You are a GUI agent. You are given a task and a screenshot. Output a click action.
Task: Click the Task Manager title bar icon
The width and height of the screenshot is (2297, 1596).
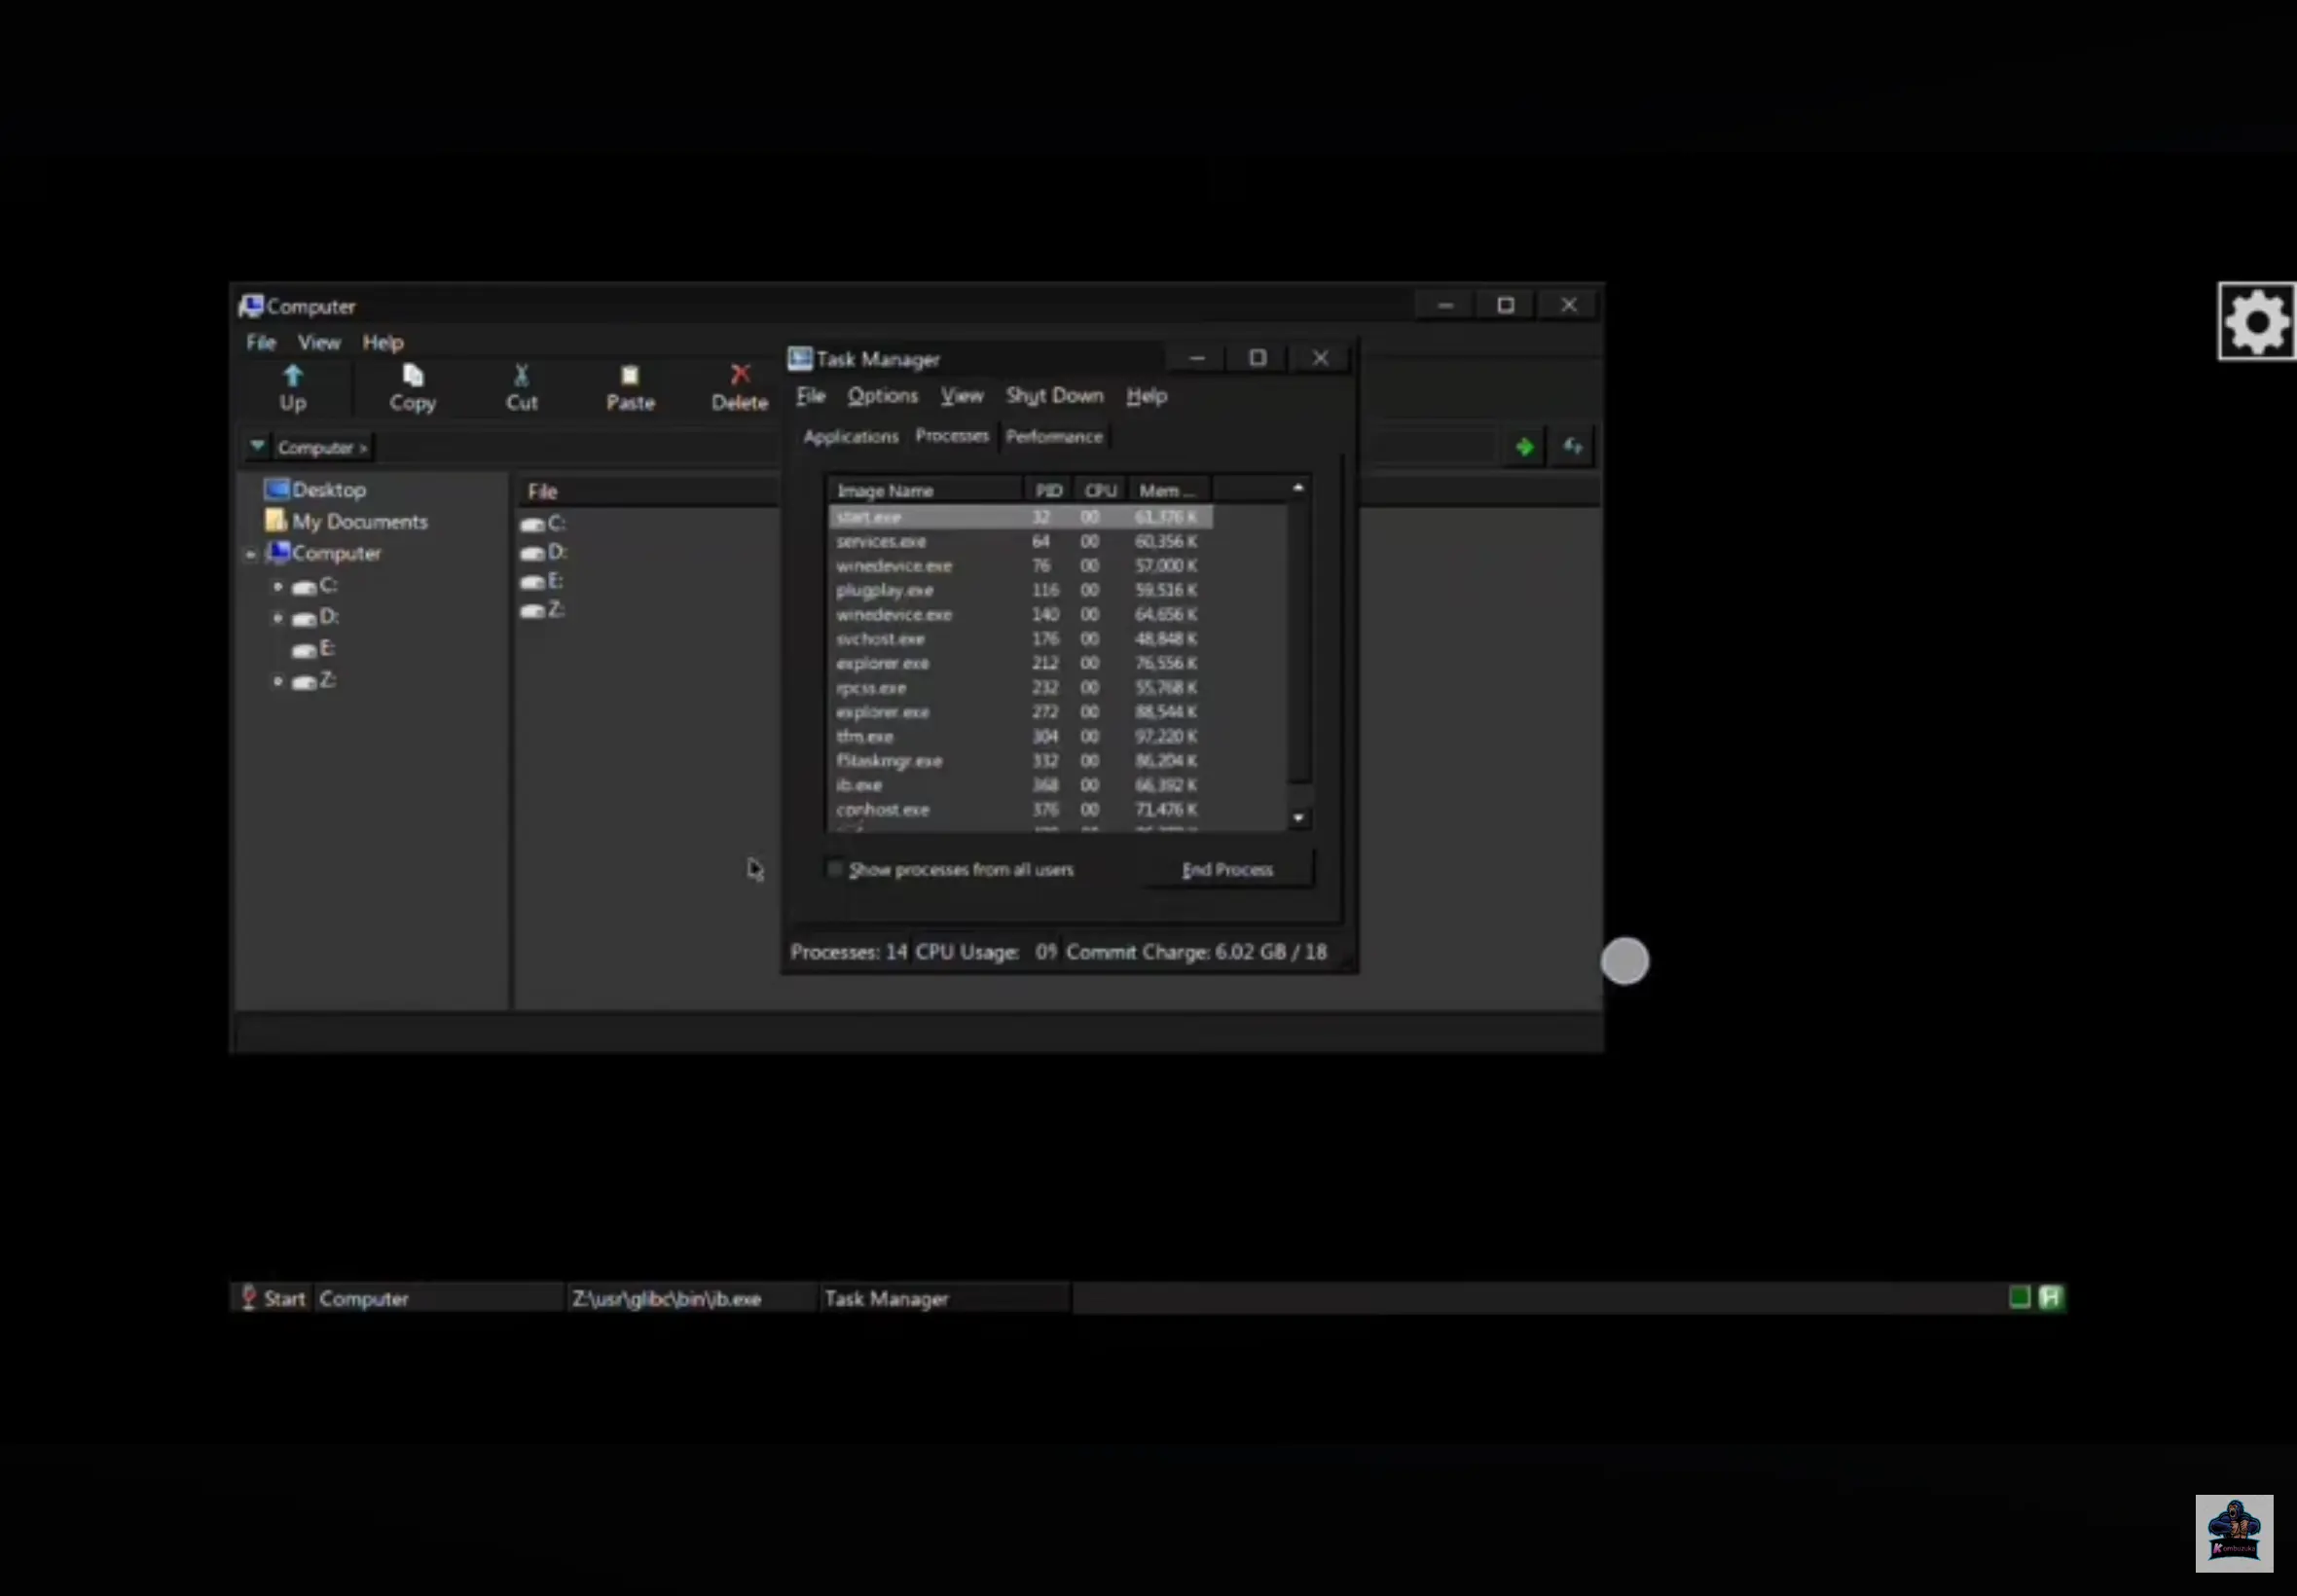click(799, 358)
